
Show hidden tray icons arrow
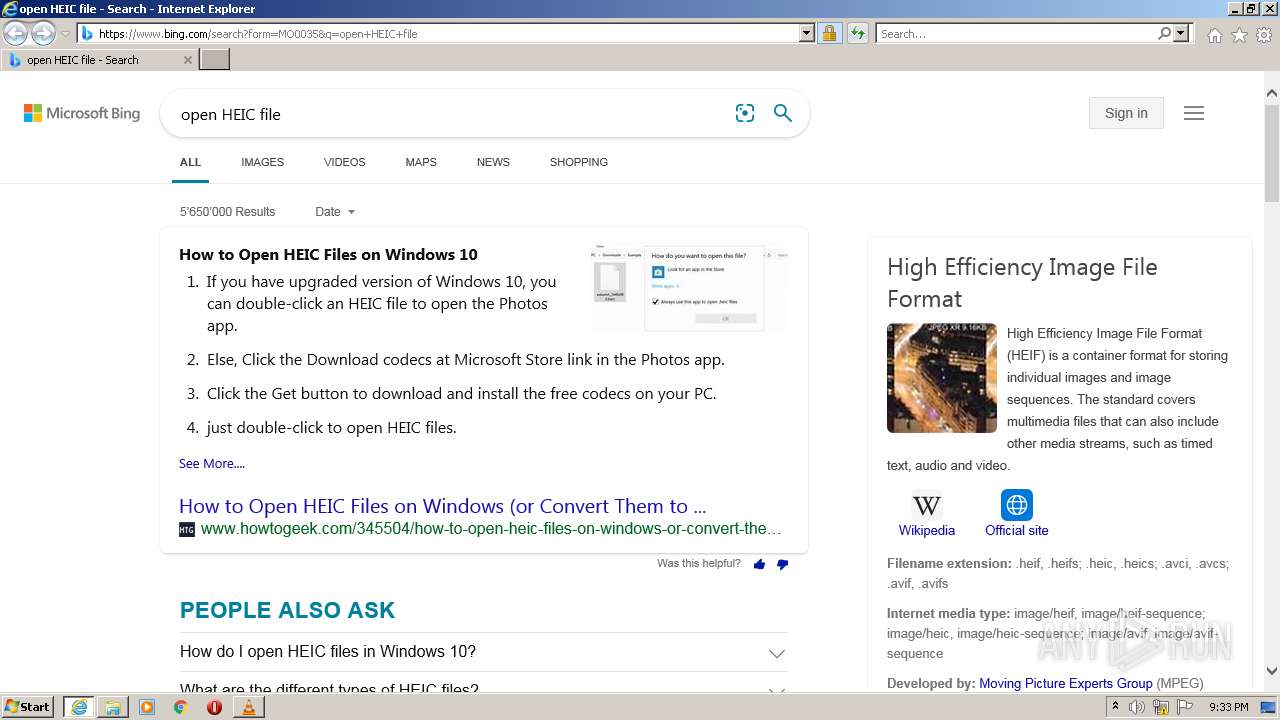pyautogui.click(x=1116, y=707)
